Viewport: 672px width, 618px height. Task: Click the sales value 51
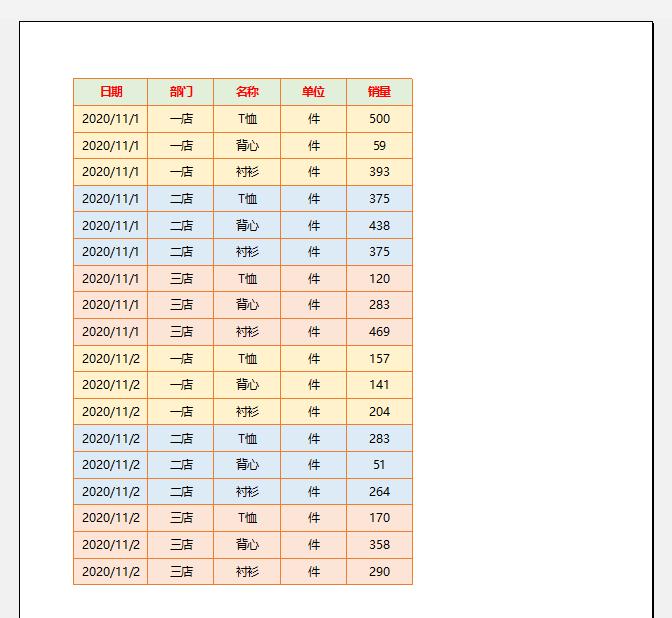[379, 465]
